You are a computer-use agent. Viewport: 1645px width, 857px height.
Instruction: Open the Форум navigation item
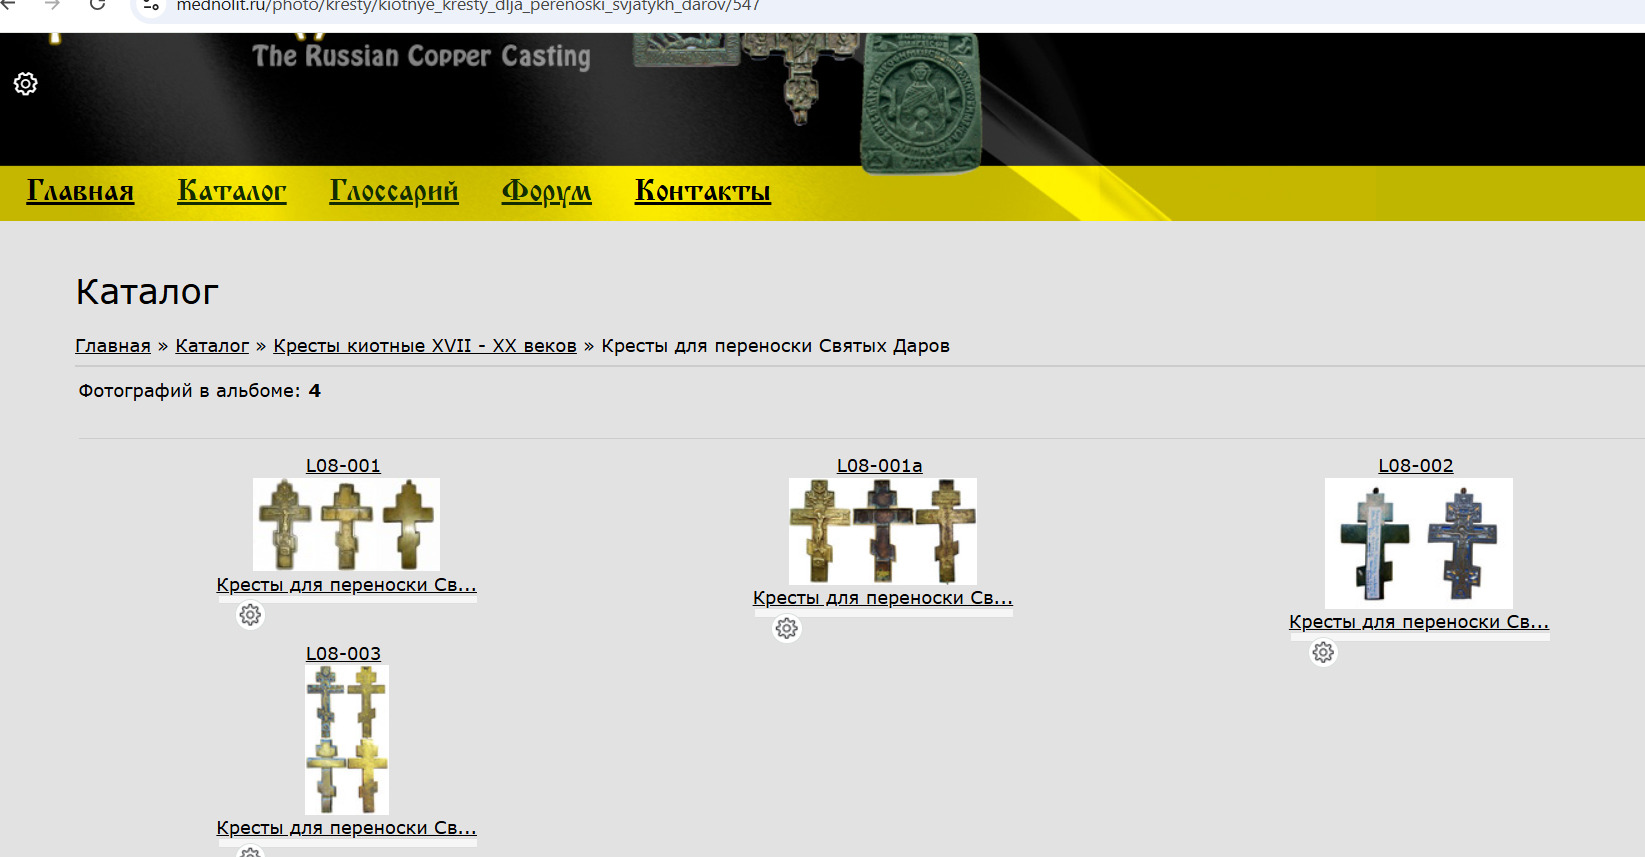(546, 191)
